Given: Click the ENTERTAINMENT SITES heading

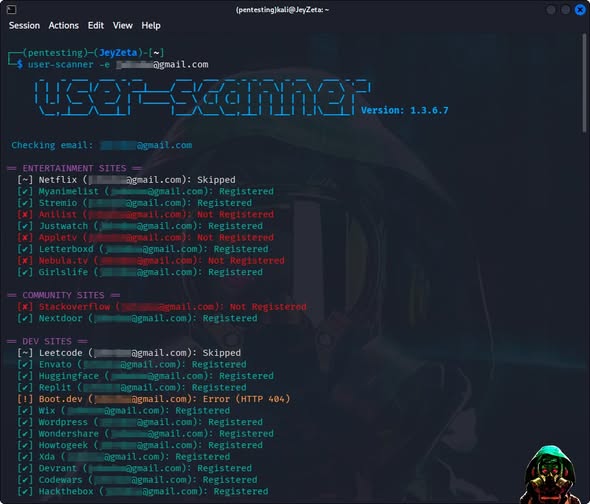Looking at the screenshot, I should [75, 168].
